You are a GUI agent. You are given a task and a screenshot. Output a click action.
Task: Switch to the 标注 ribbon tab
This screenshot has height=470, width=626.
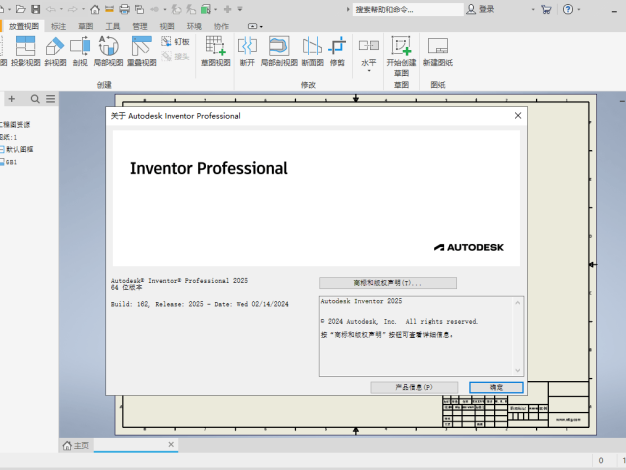[x=58, y=26]
